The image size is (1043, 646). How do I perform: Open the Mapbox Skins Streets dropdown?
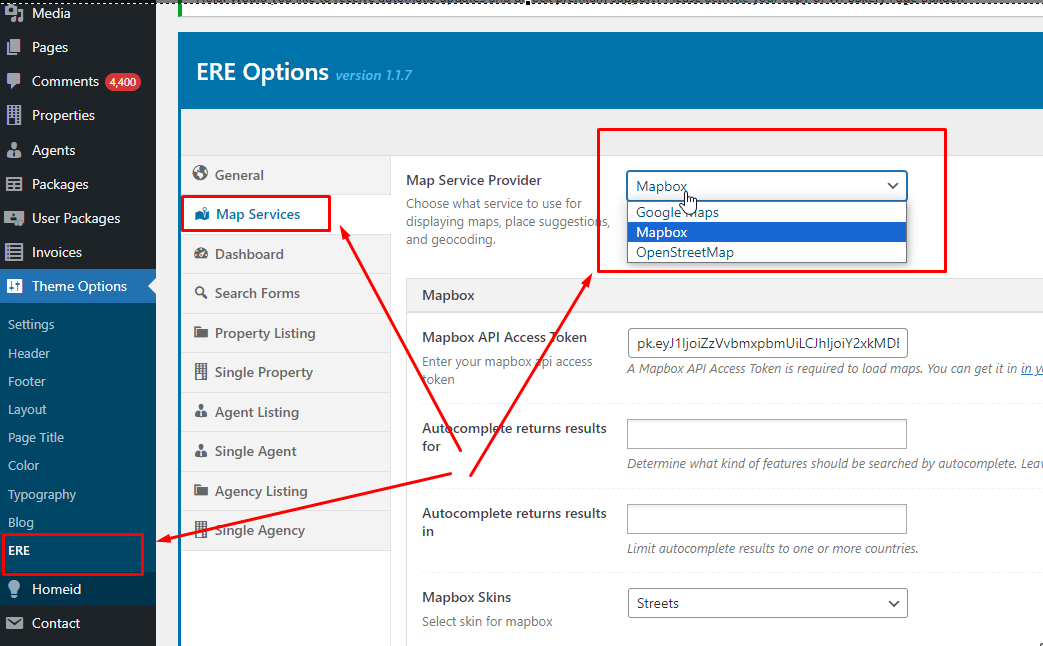767,603
